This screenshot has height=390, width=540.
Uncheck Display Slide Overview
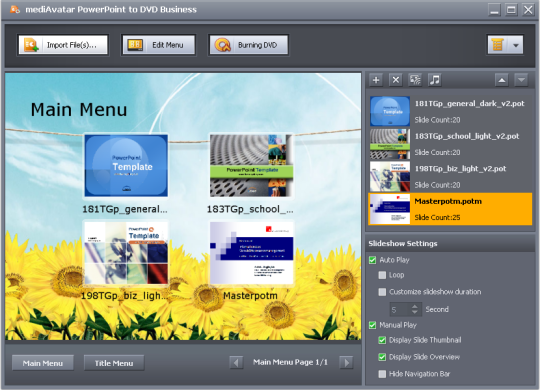coord(382,357)
